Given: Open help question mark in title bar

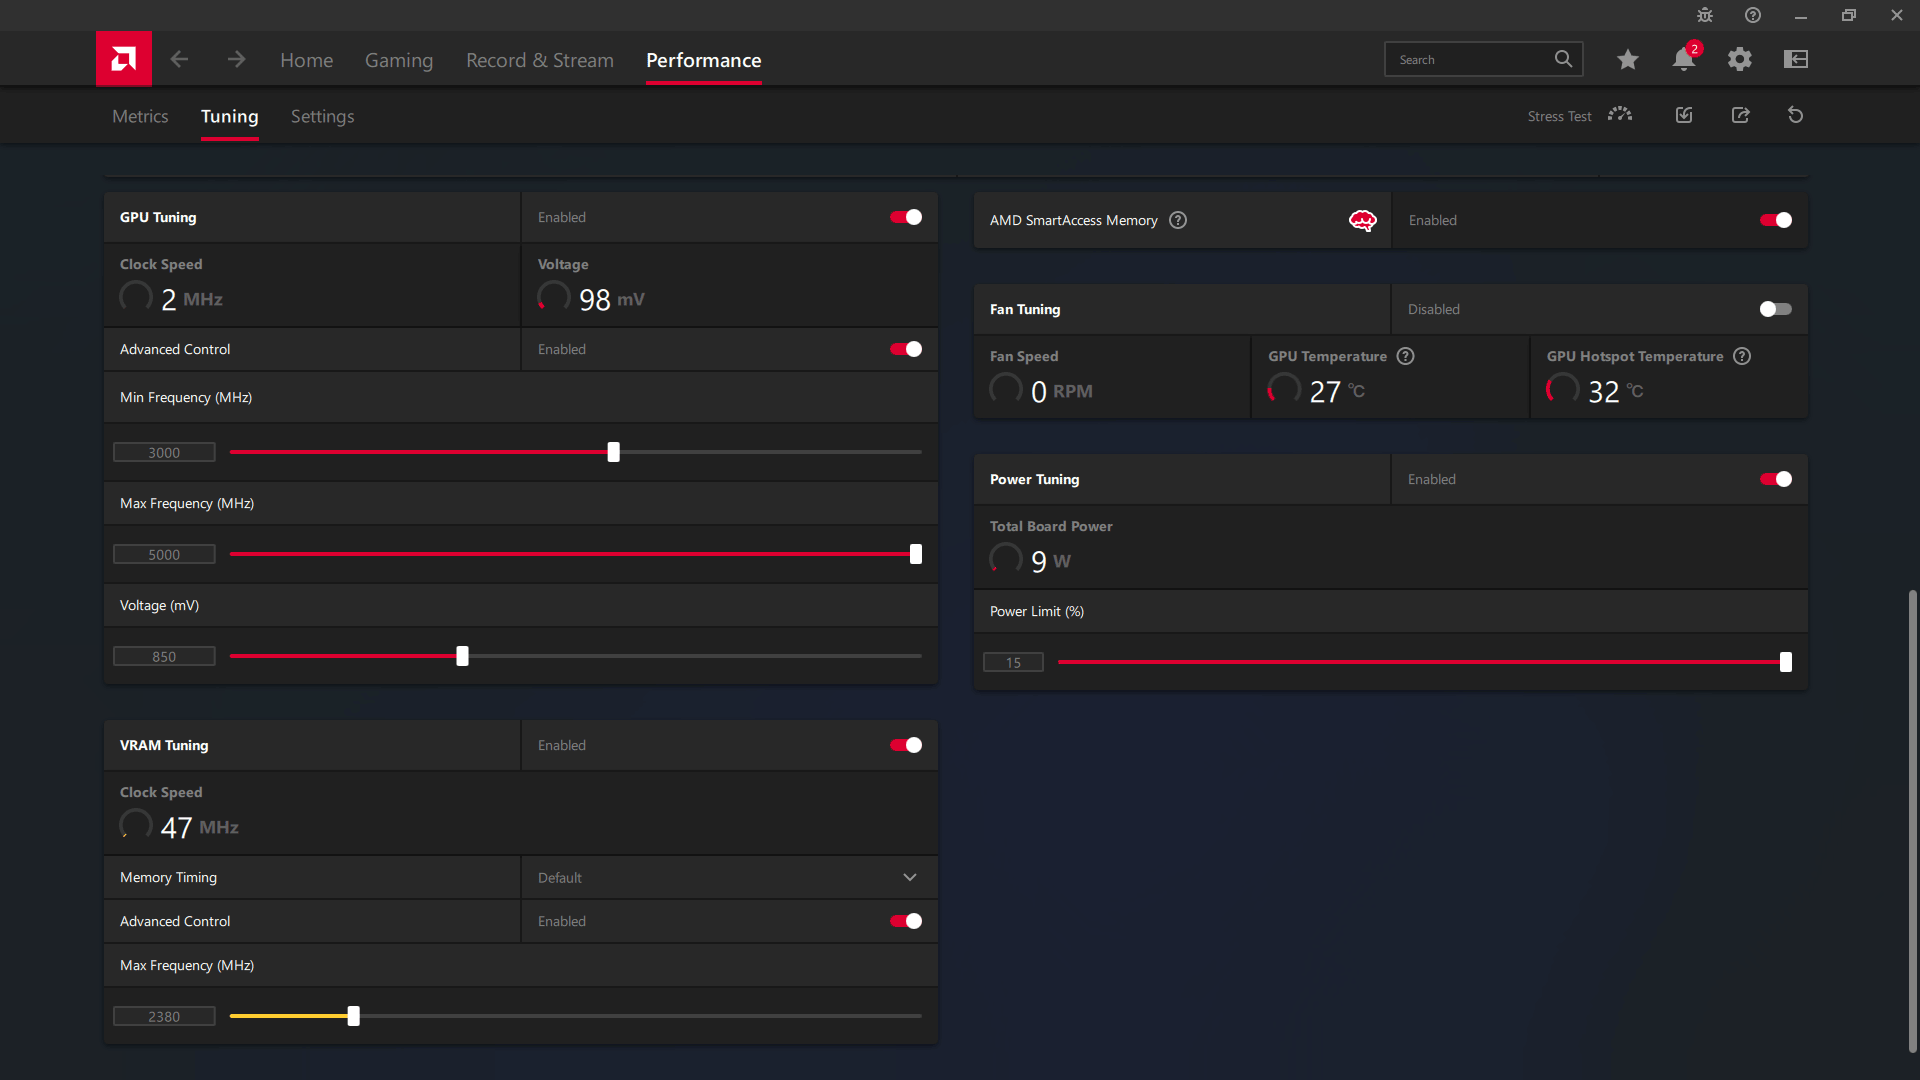Looking at the screenshot, I should click(1753, 15).
